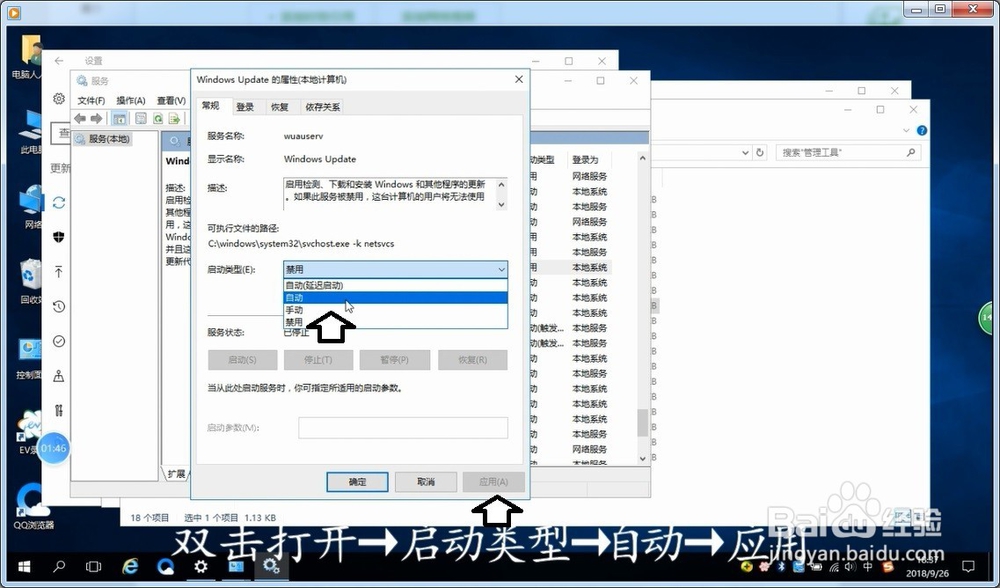Select 禁用 option in the dropdown list
The image size is (1000, 588).
395,321
